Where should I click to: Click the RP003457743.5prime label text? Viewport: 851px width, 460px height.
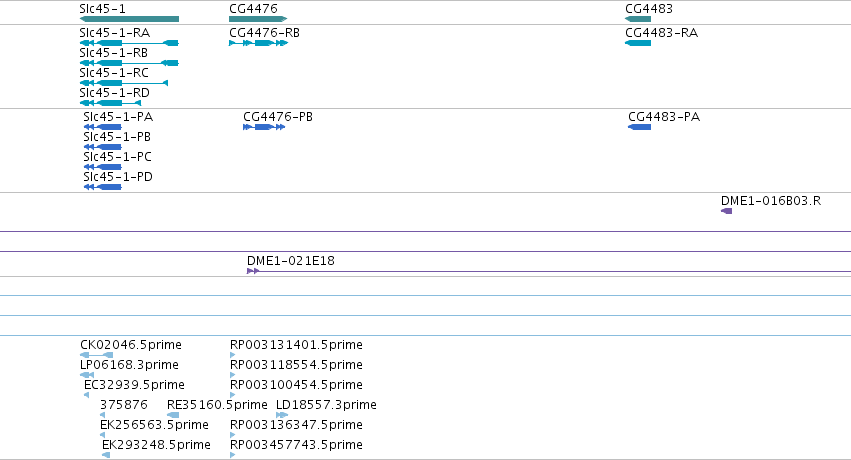coord(296,445)
